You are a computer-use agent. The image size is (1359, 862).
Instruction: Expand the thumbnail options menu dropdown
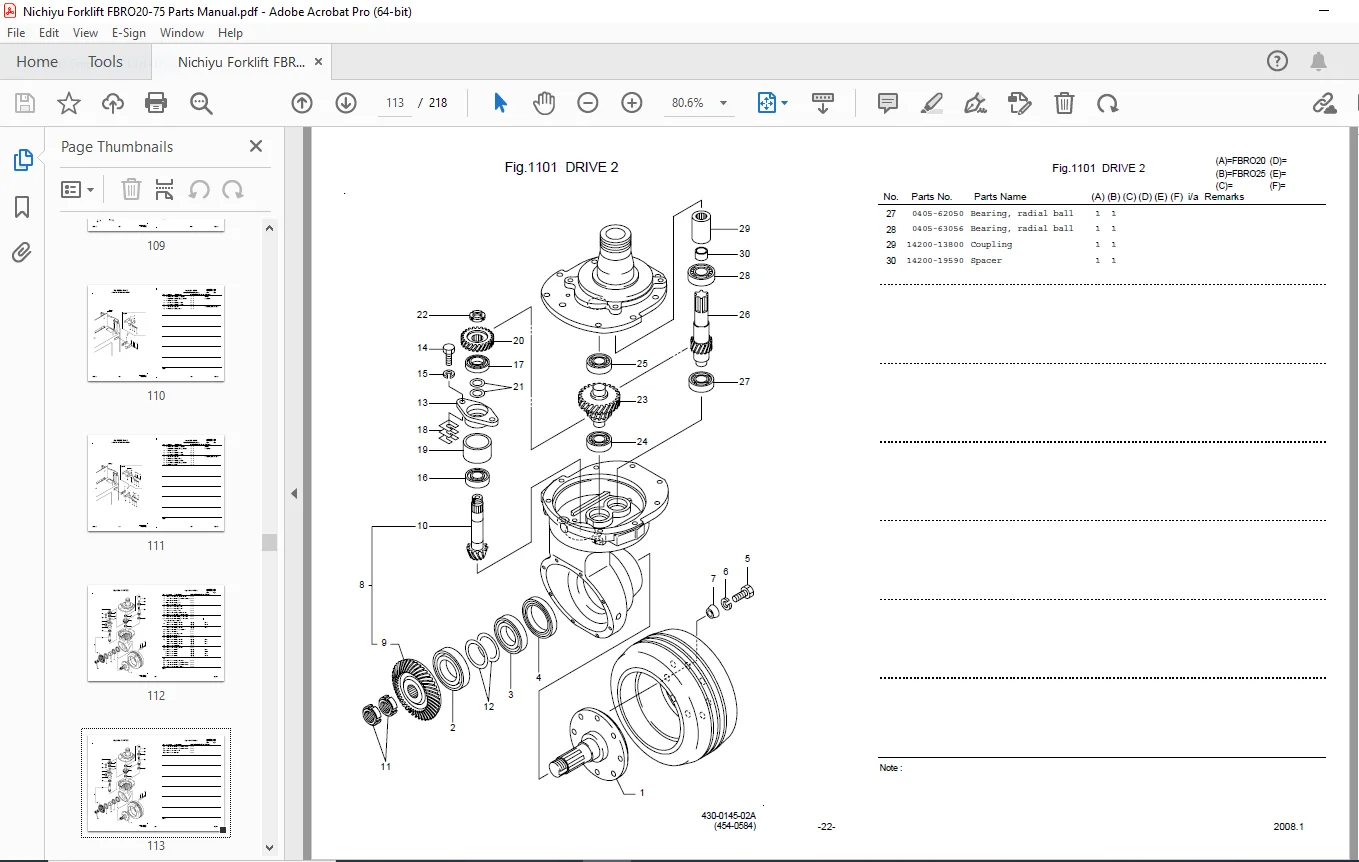point(78,189)
